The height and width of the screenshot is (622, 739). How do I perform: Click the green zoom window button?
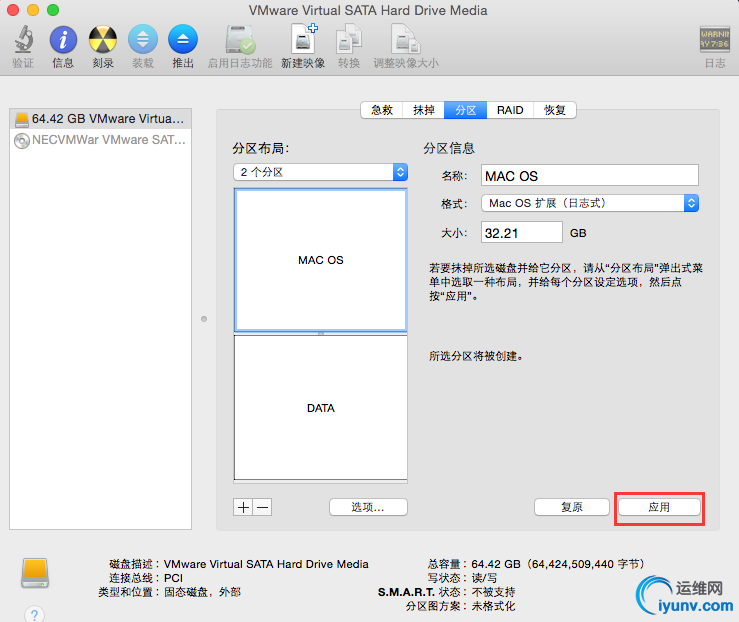pyautogui.click(x=53, y=10)
